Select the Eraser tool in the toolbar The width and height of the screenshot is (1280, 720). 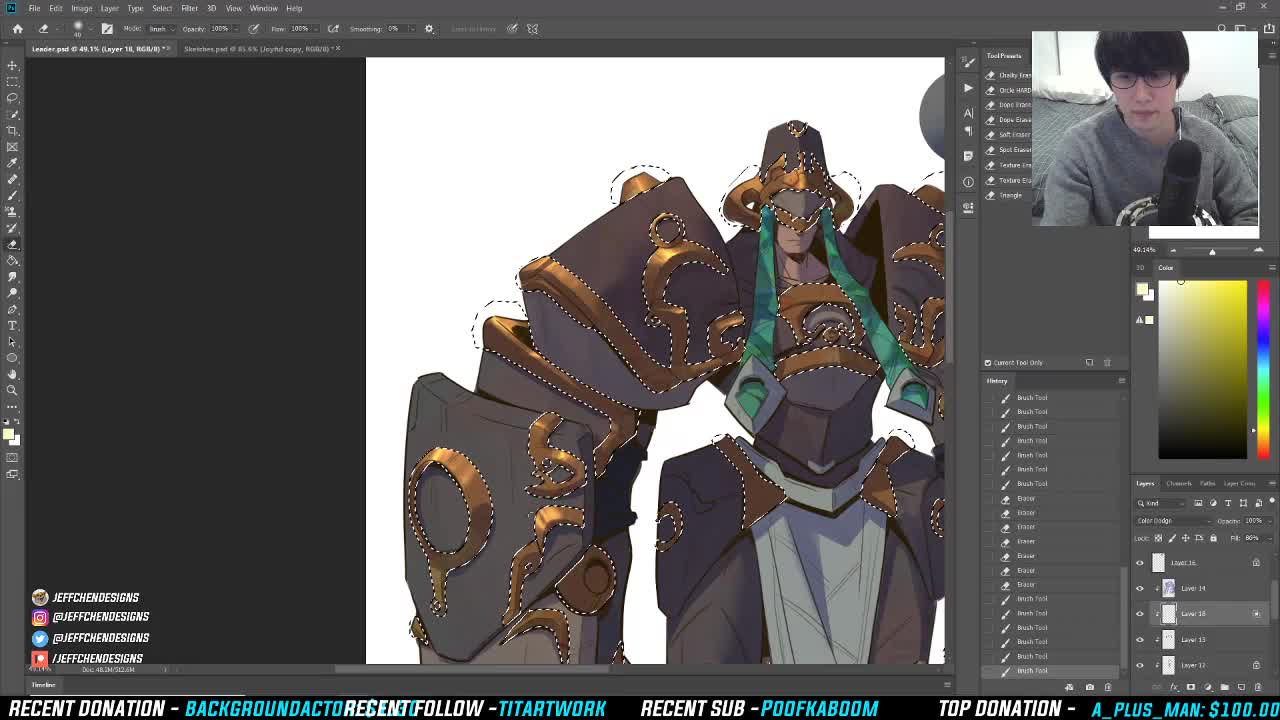(x=13, y=243)
